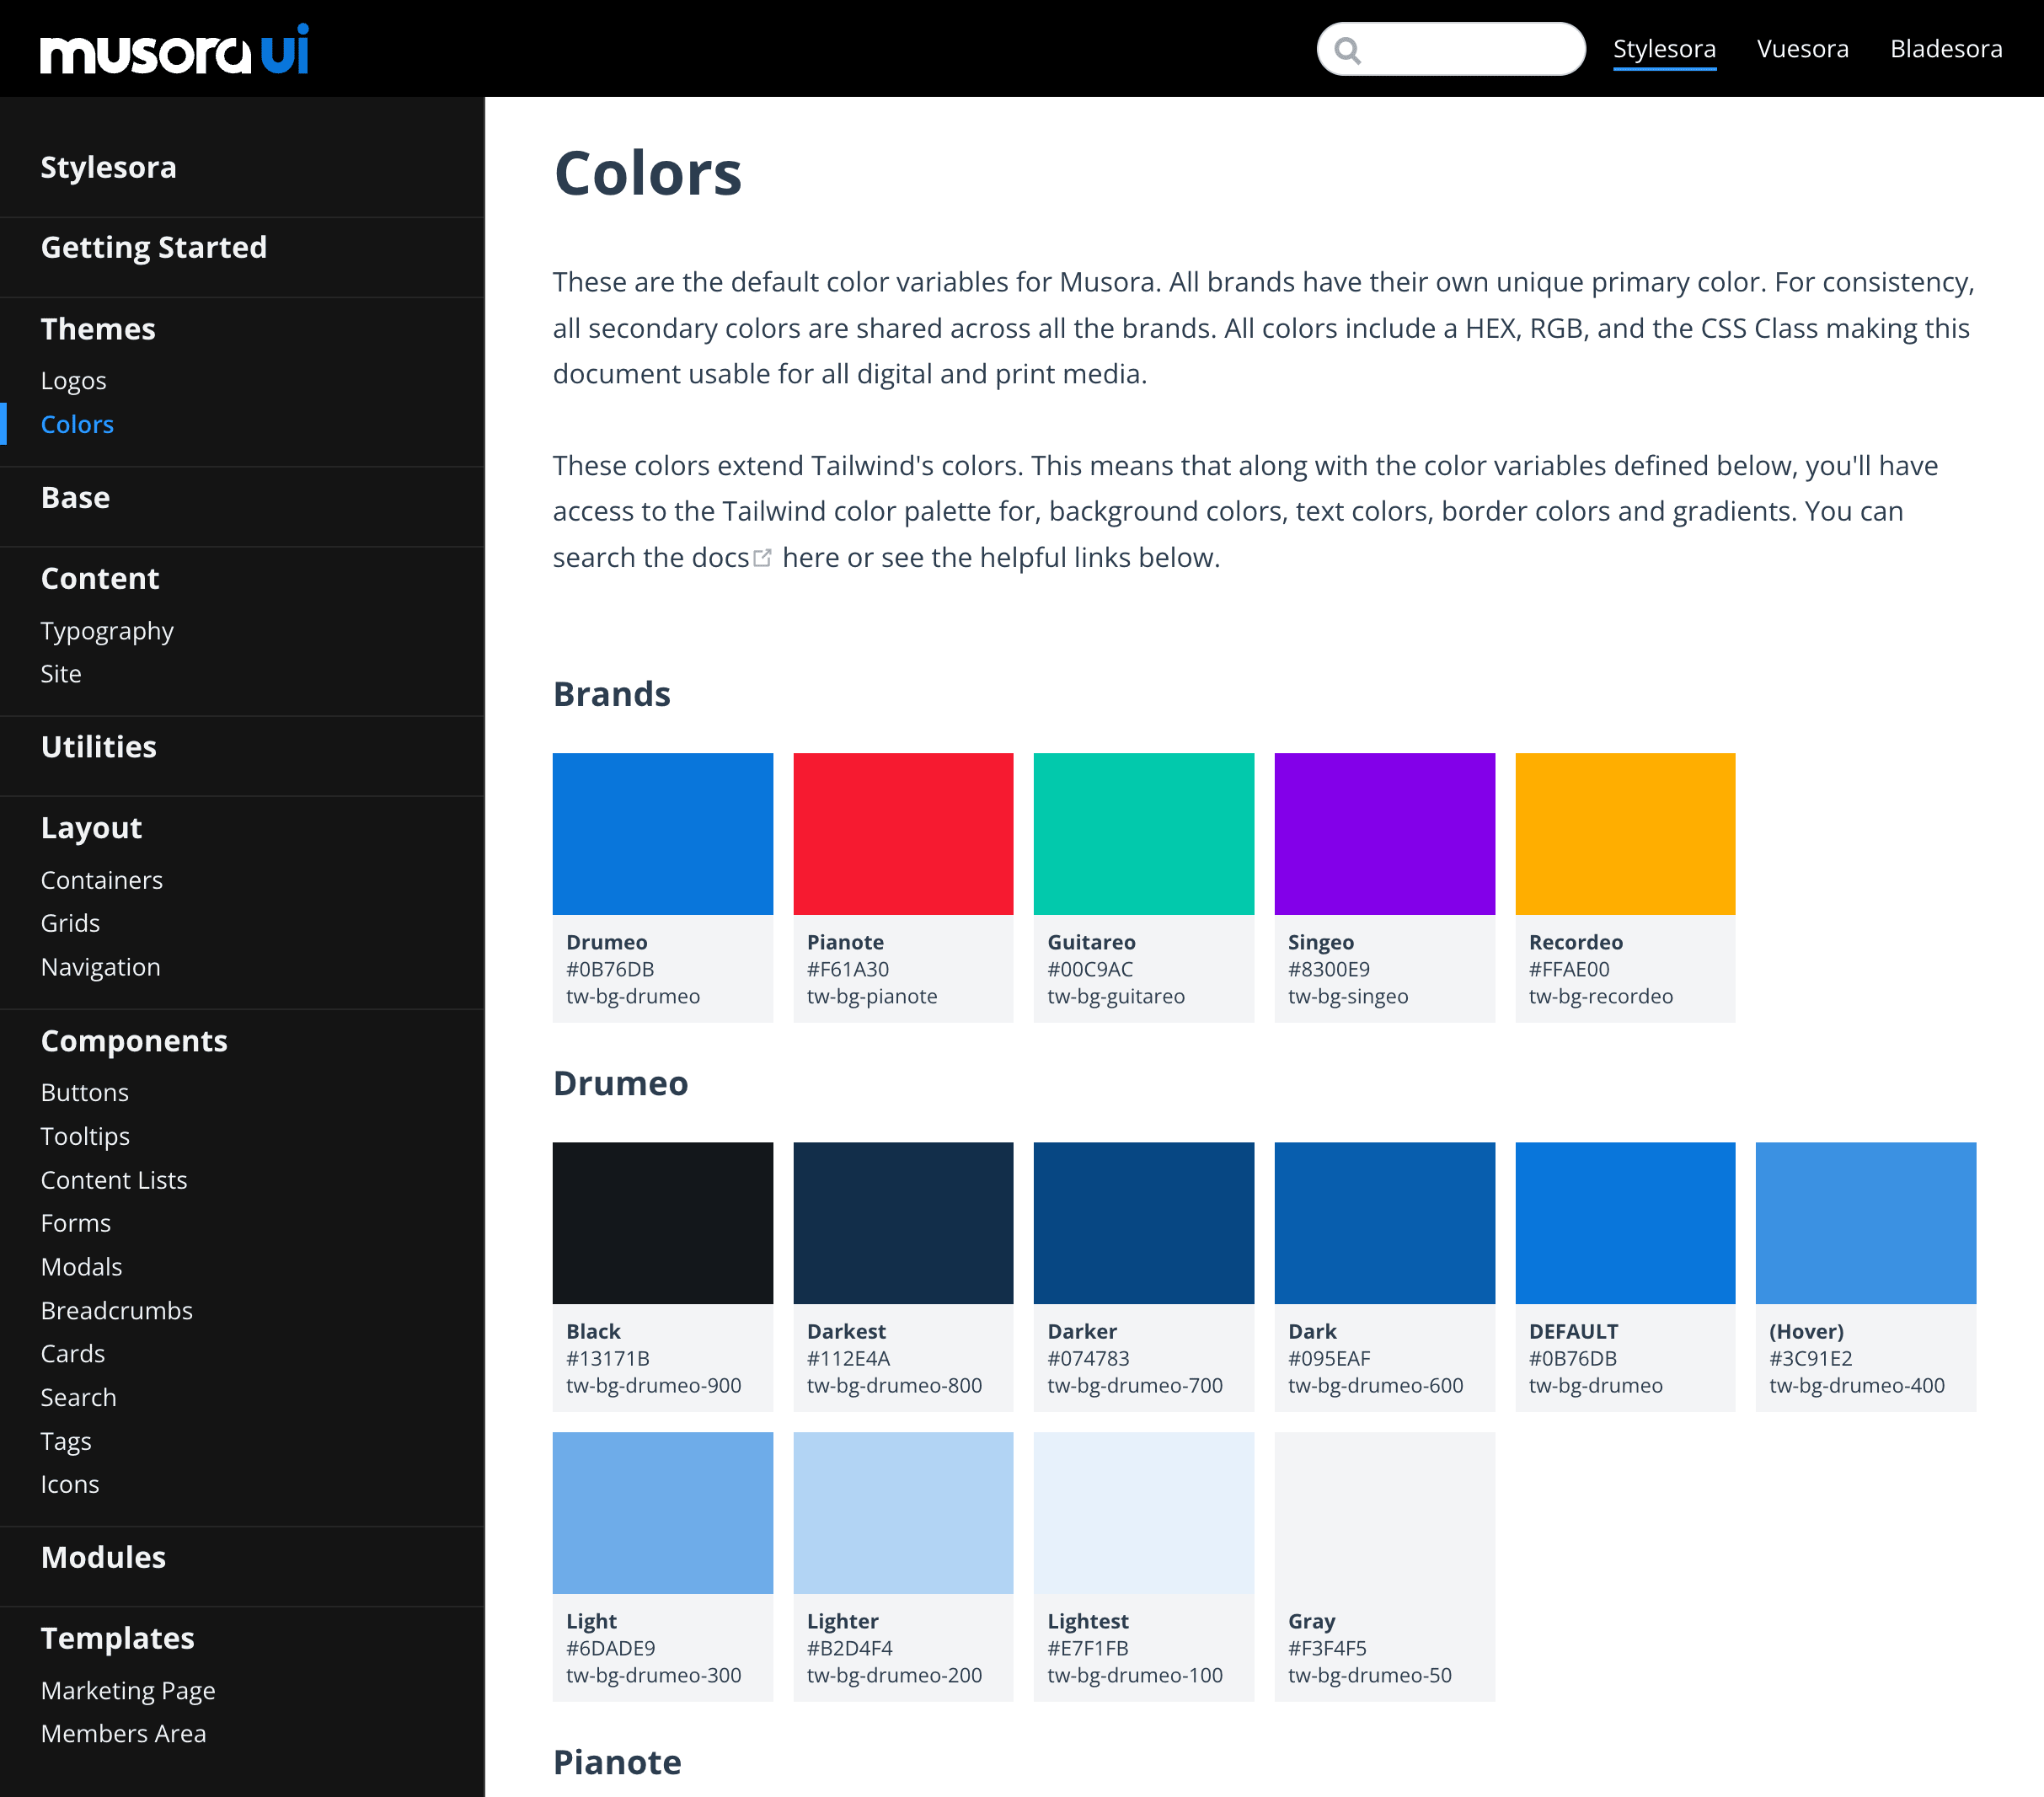Focus the search input field
Viewport: 2044px width, 1797px height.
tap(1451, 49)
